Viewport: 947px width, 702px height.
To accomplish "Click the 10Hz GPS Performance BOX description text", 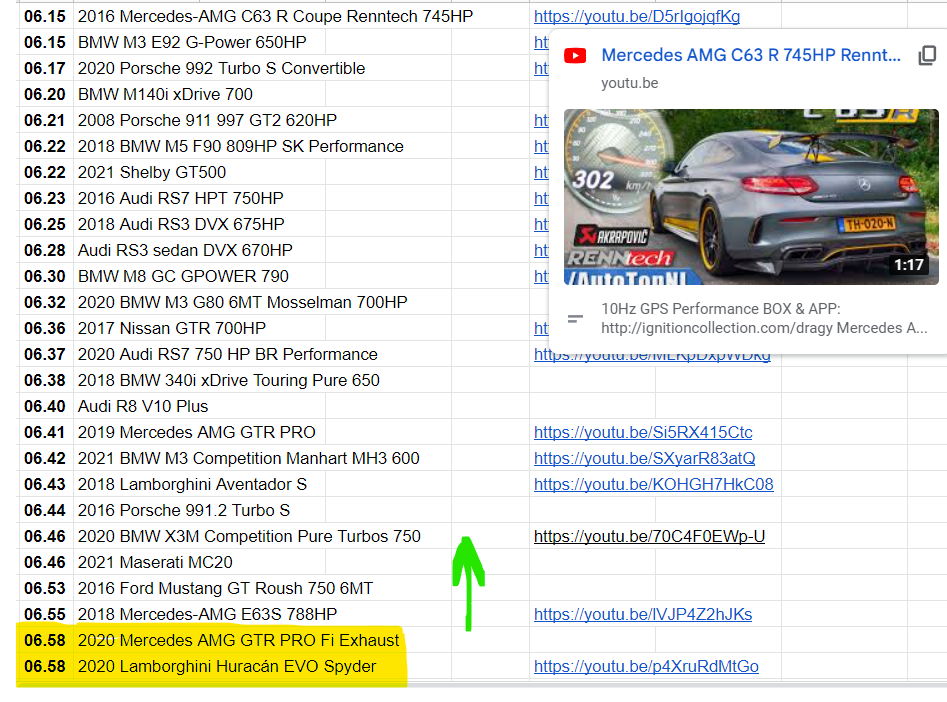I will pos(764,318).
